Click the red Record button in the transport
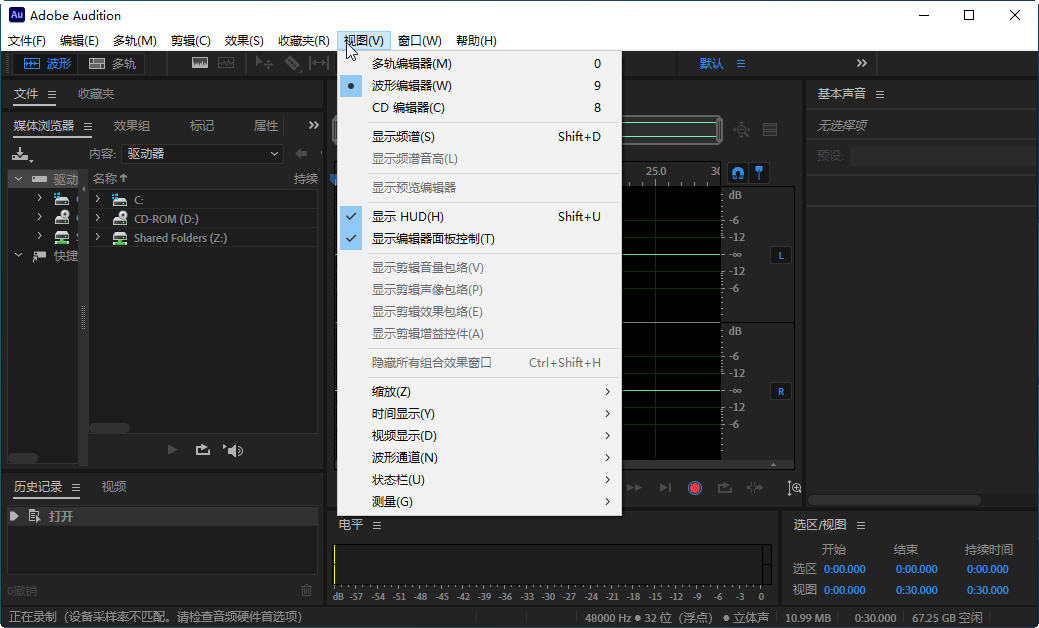The image size is (1039, 628). coord(695,488)
